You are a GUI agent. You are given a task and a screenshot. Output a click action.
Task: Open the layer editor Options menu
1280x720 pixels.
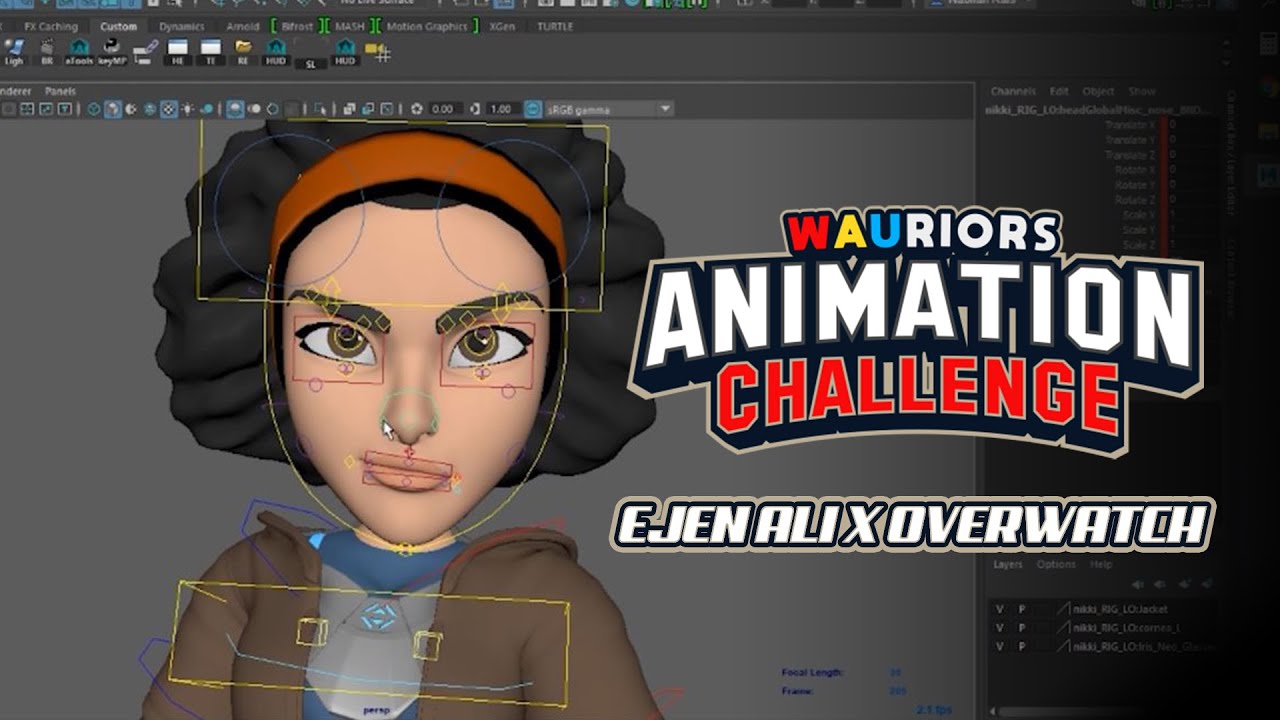pos(1055,564)
